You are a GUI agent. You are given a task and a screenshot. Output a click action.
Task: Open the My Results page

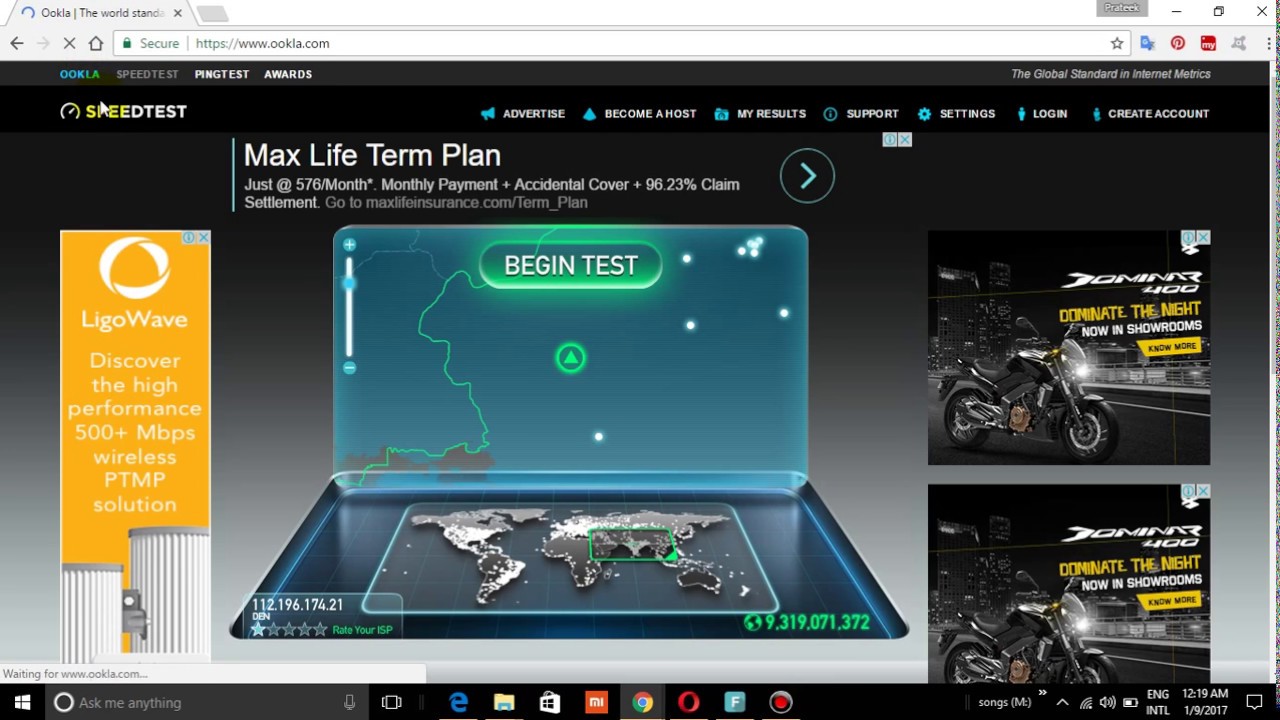pyautogui.click(x=771, y=114)
